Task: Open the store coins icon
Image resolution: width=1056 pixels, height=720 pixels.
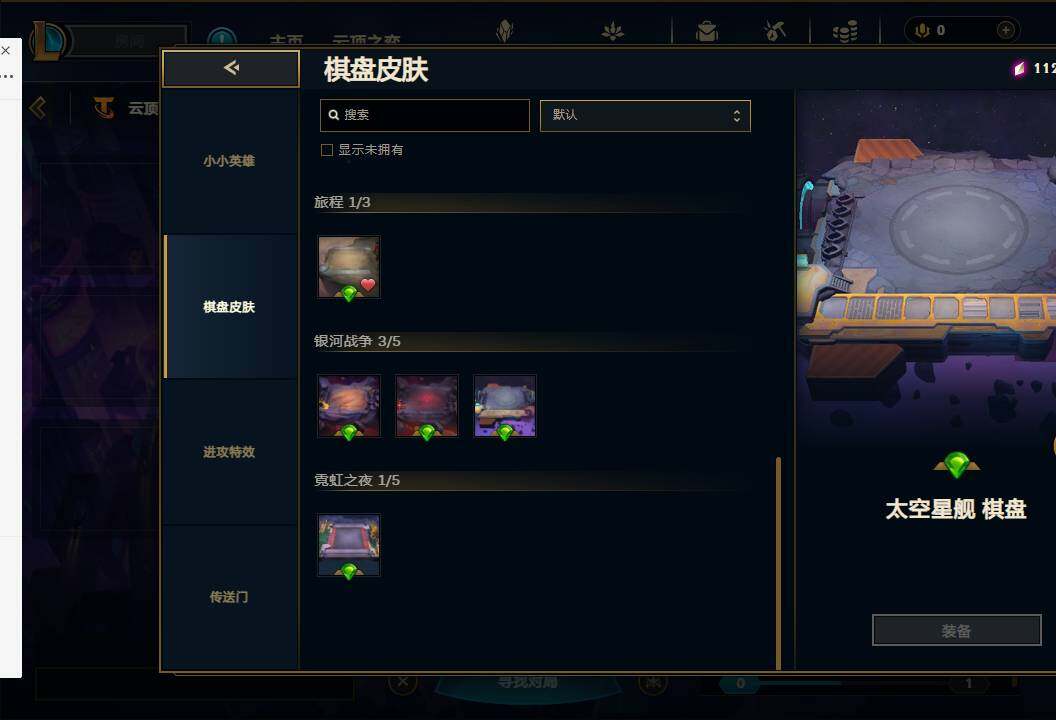Action: click(845, 31)
